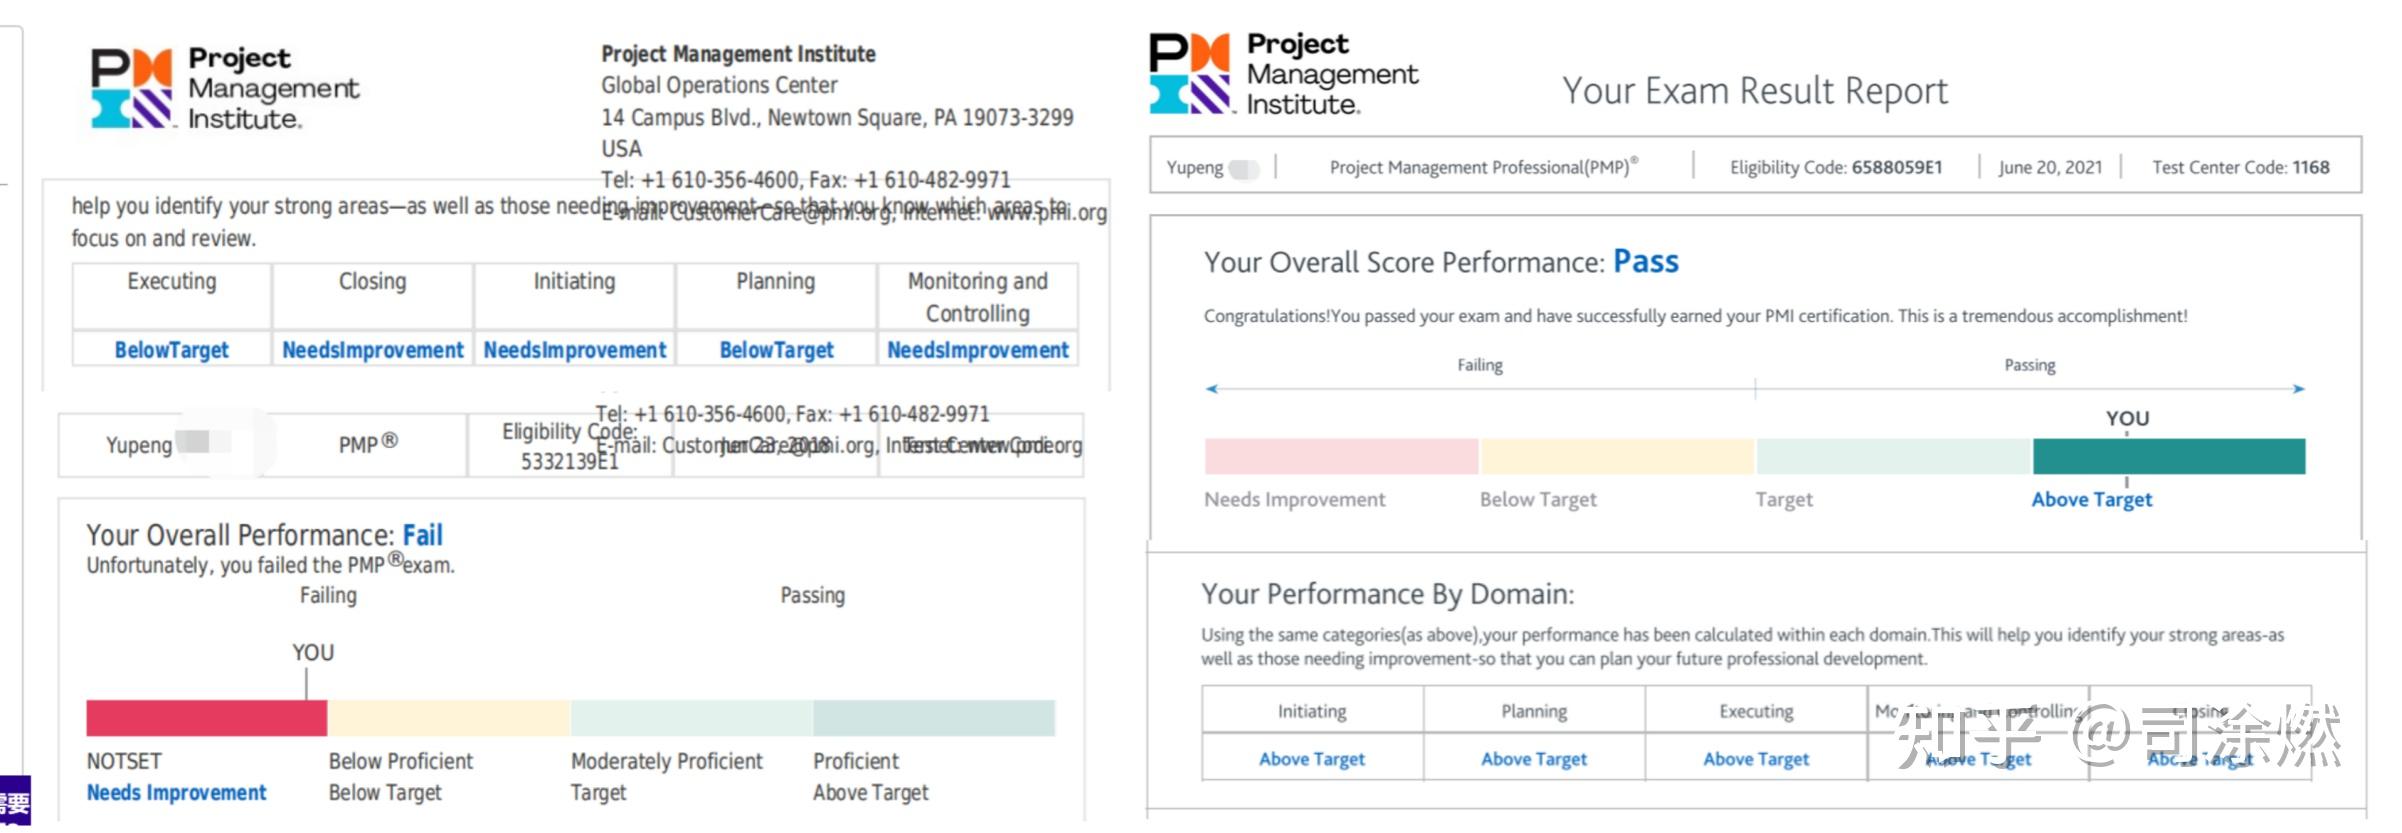Click the blue Fail result text
This screenshot has height=833, width=2402.
click(x=422, y=535)
